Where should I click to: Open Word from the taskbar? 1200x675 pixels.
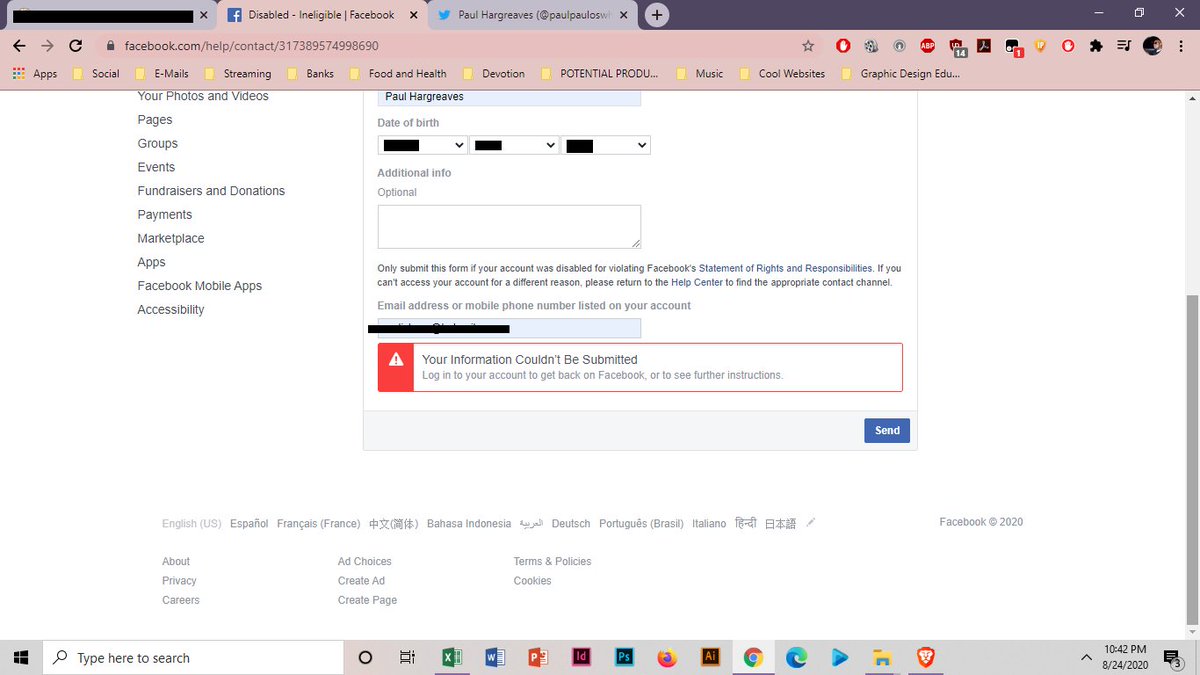pos(494,657)
